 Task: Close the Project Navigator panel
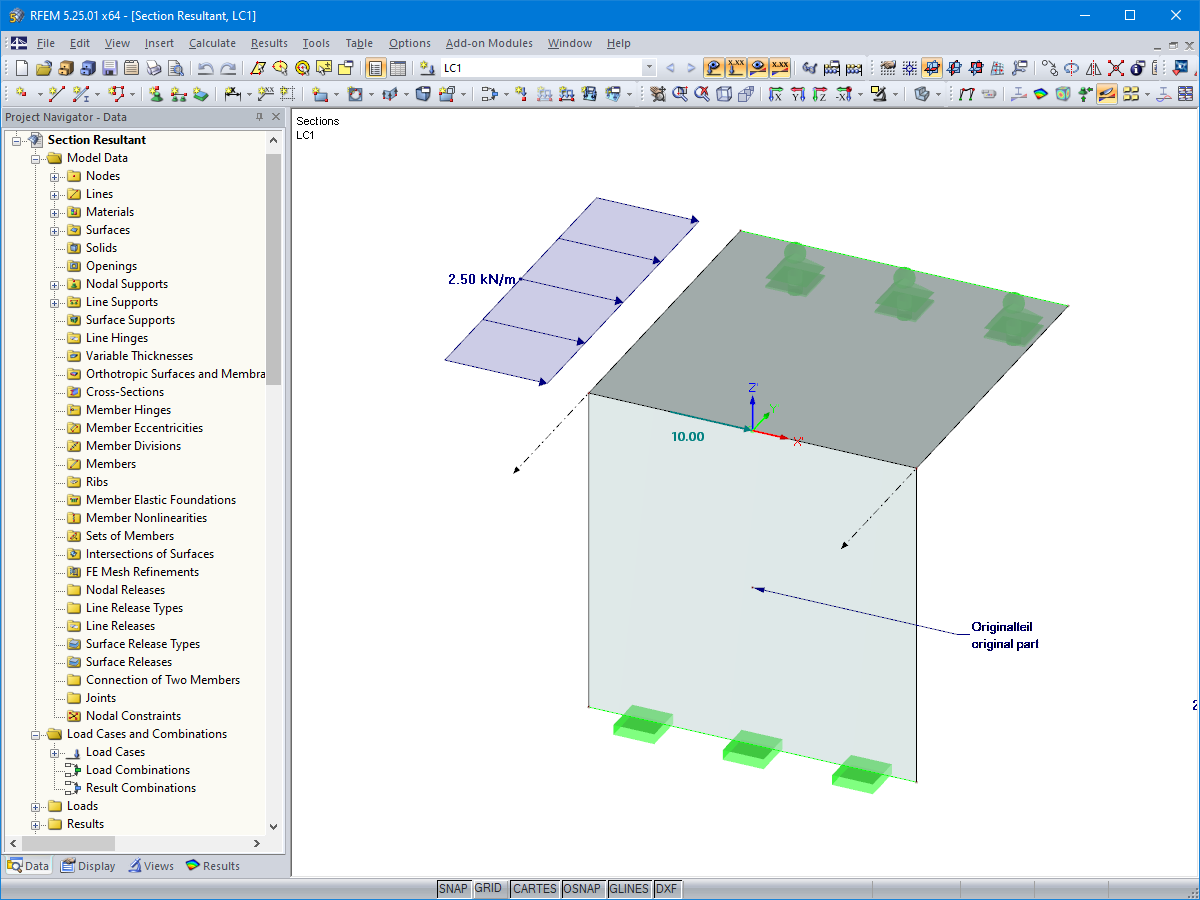click(x=276, y=117)
